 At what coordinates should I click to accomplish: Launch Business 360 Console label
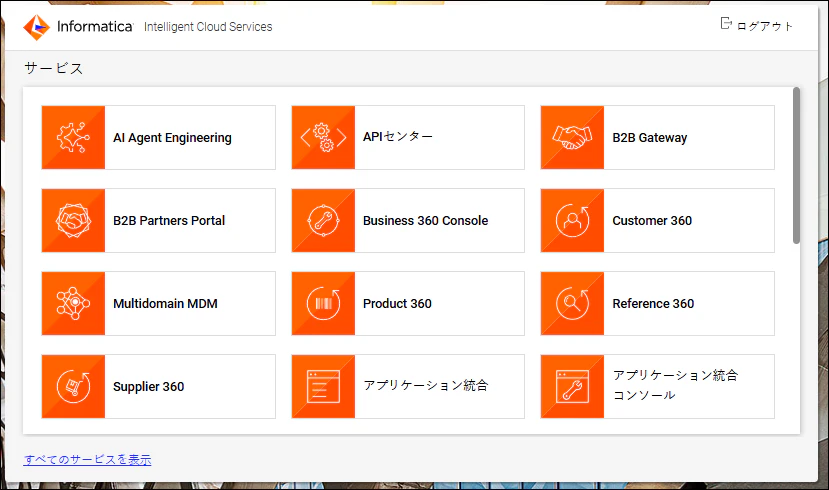(x=425, y=220)
